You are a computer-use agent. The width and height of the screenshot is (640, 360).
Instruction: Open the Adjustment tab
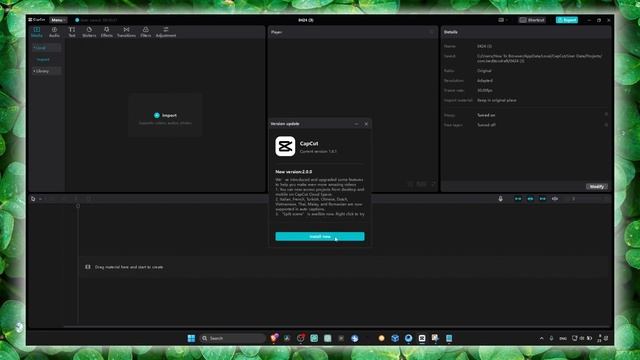[x=166, y=32]
